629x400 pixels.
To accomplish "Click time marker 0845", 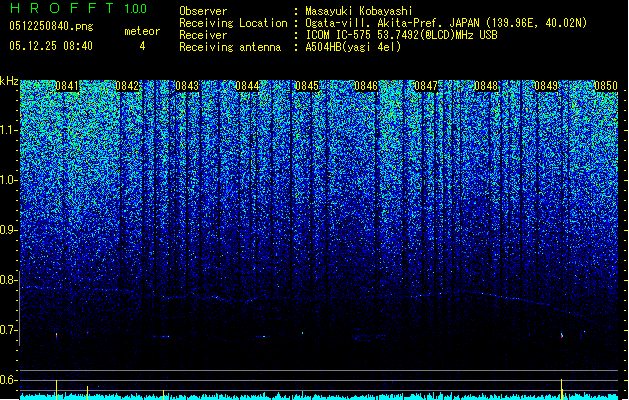I will tap(306, 86).
